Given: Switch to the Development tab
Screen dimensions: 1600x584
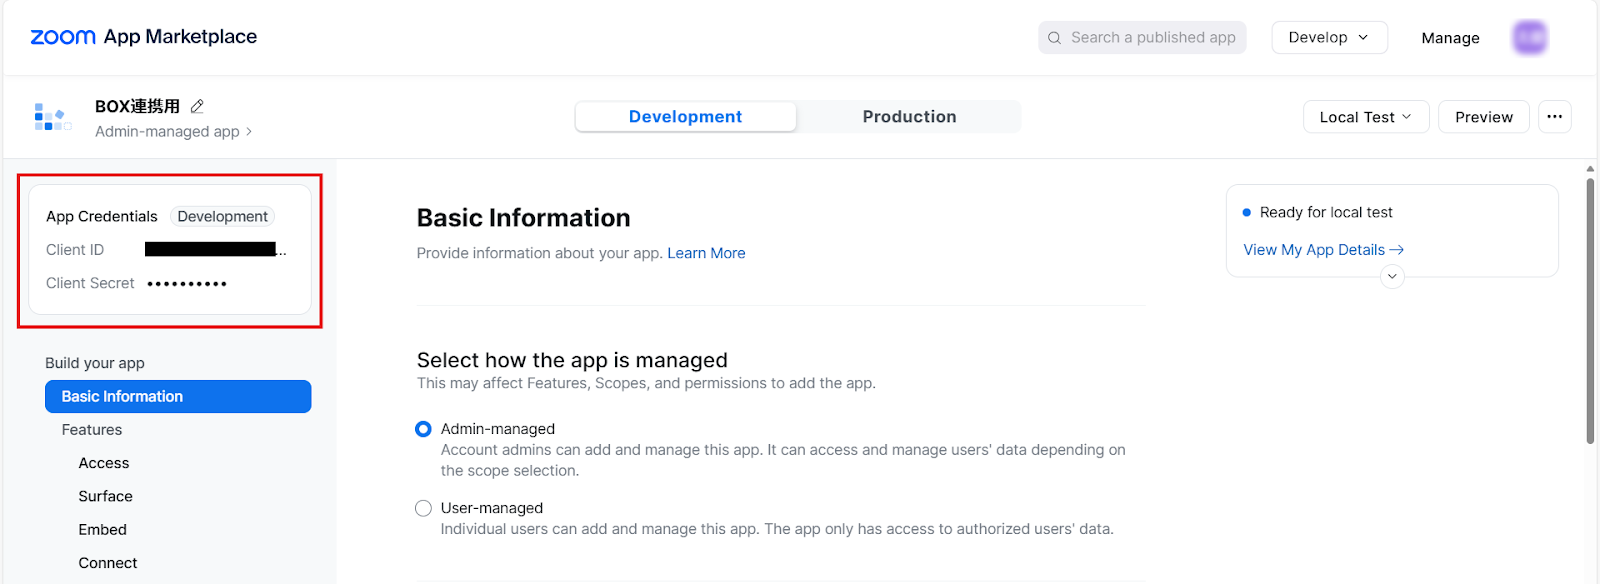Looking at the screenshot, I should (x=685, y=117).
